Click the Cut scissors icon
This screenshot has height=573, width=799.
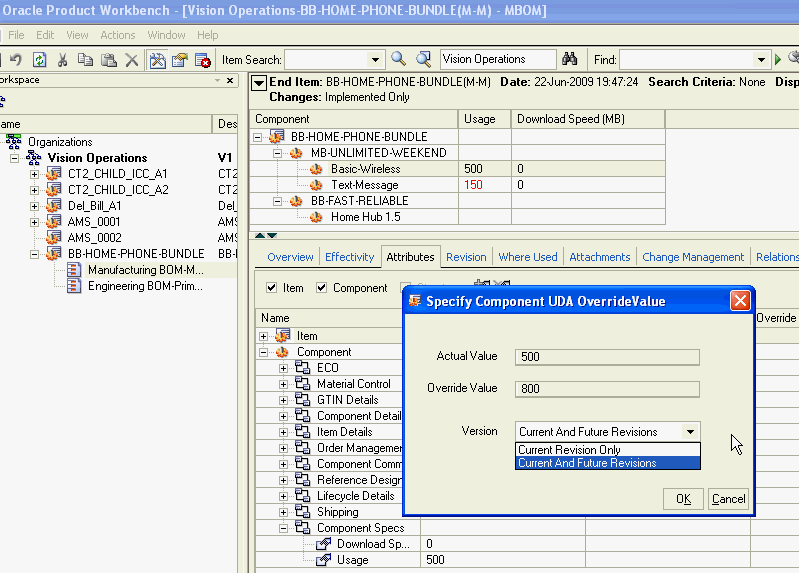point(63,60)
